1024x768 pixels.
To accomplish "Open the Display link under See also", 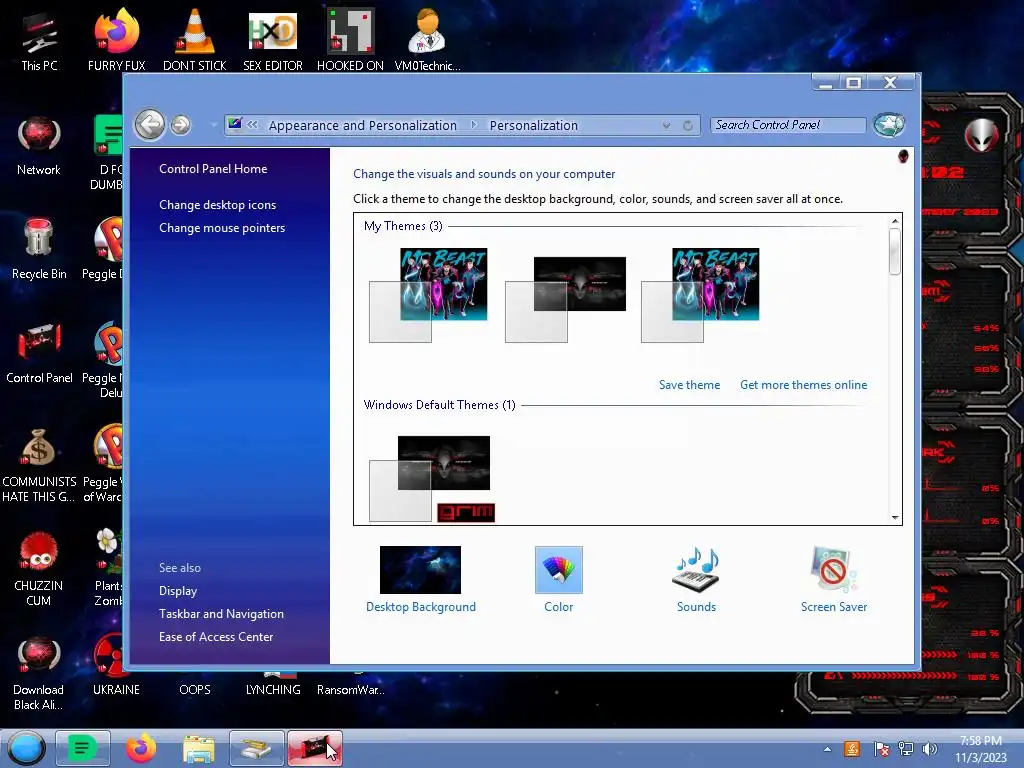I will [178, 591].
